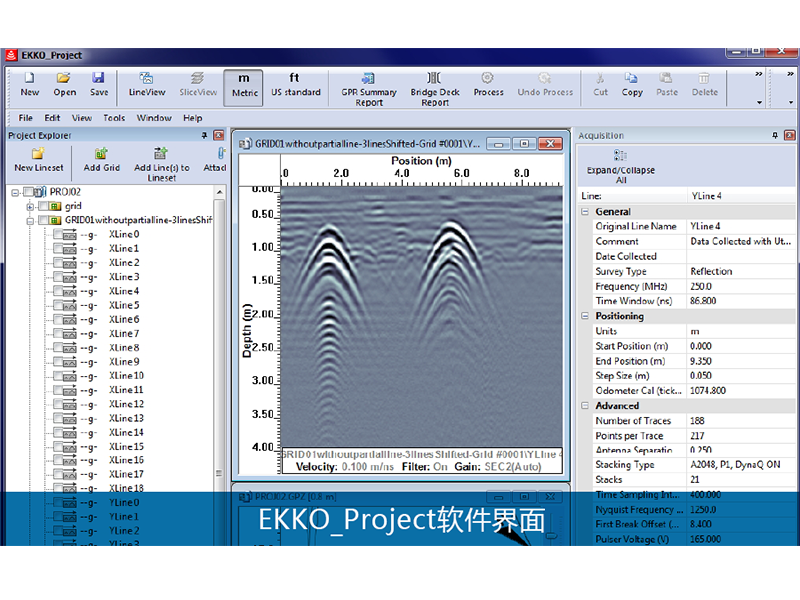Toggle the YLine0 checkbox
The image size is (800, 600).
58,503
